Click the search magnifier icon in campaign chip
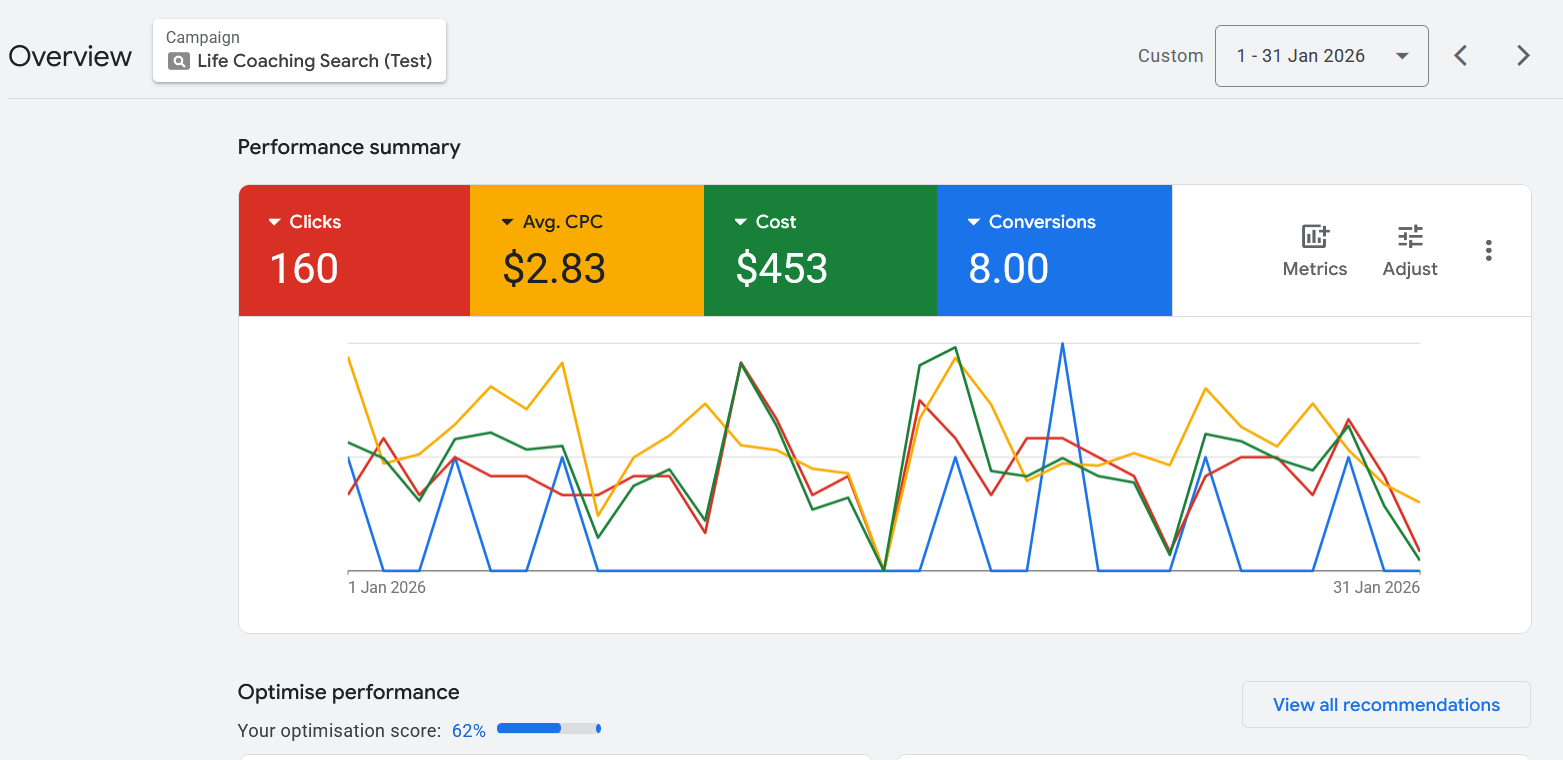The image size is (1563, 760). click(x=178, y=61)
